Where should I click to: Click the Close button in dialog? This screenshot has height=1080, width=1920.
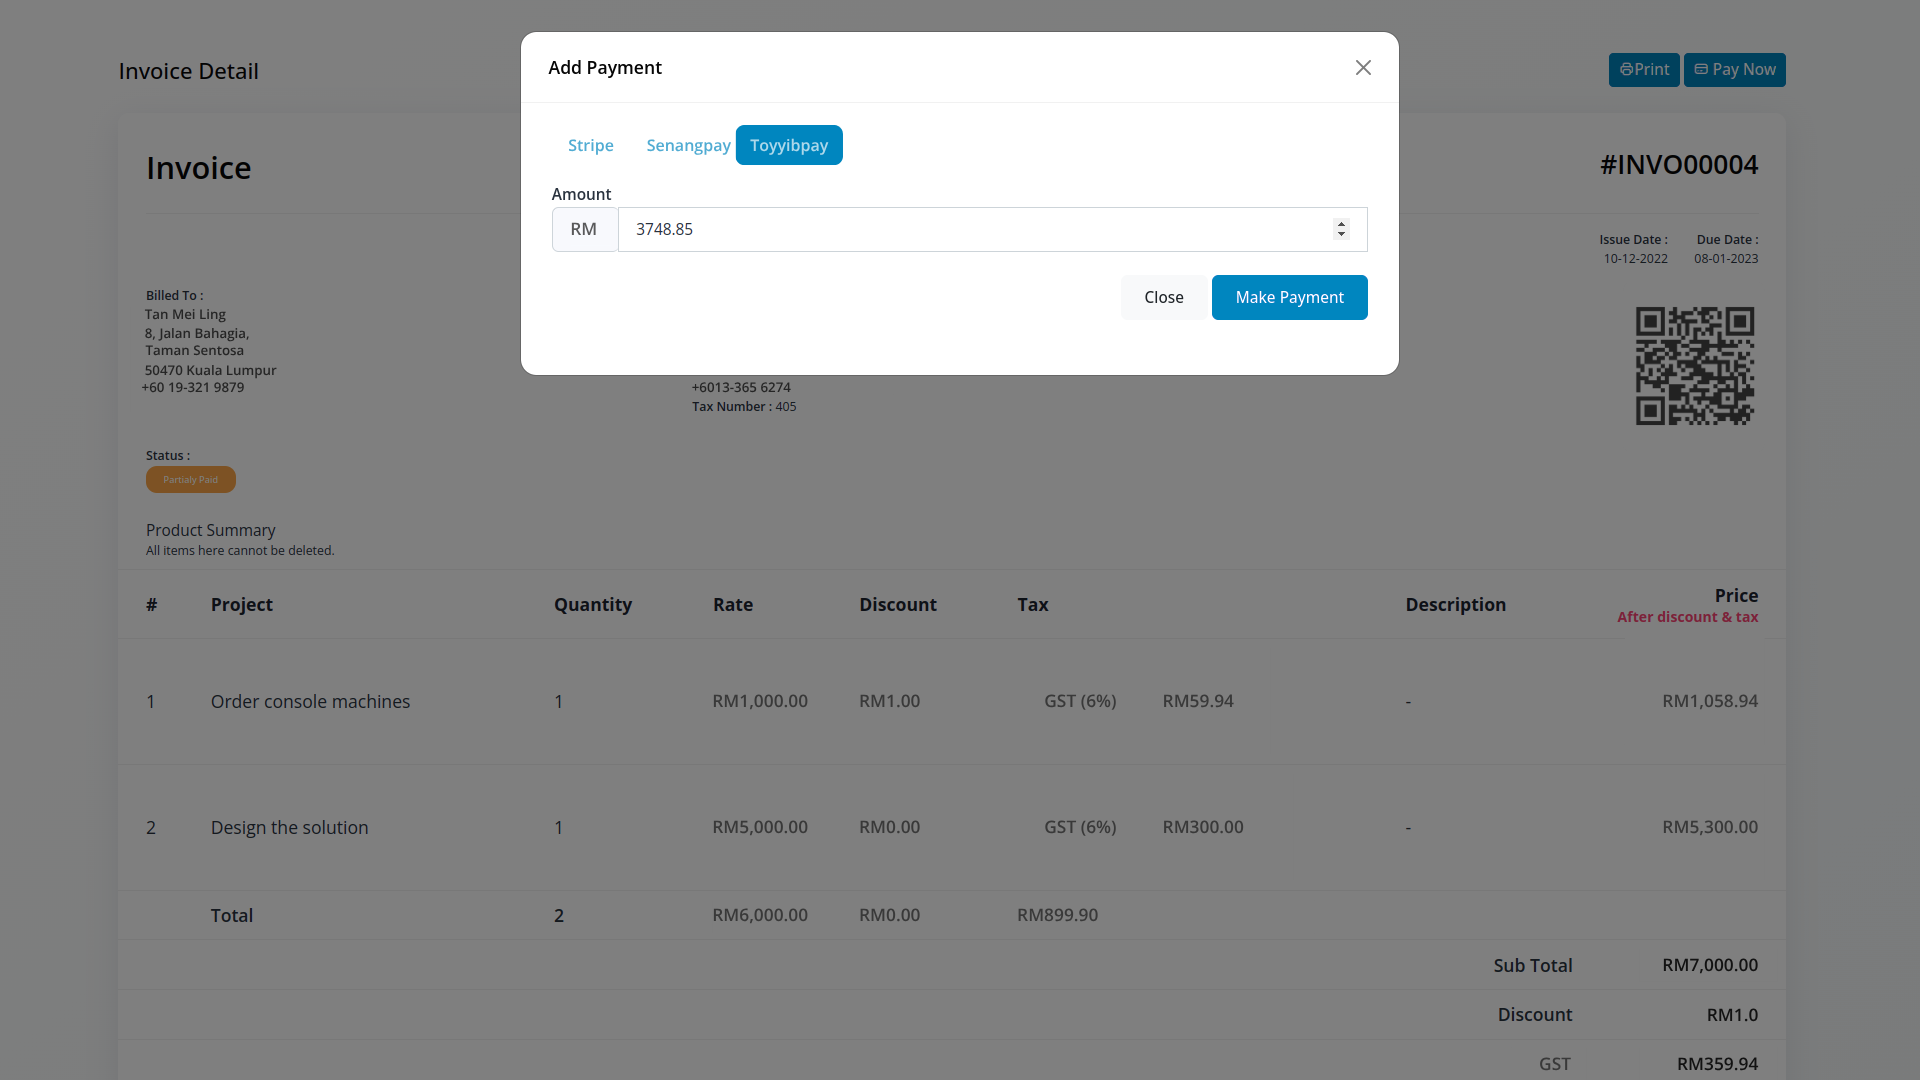pos(1163,297)
